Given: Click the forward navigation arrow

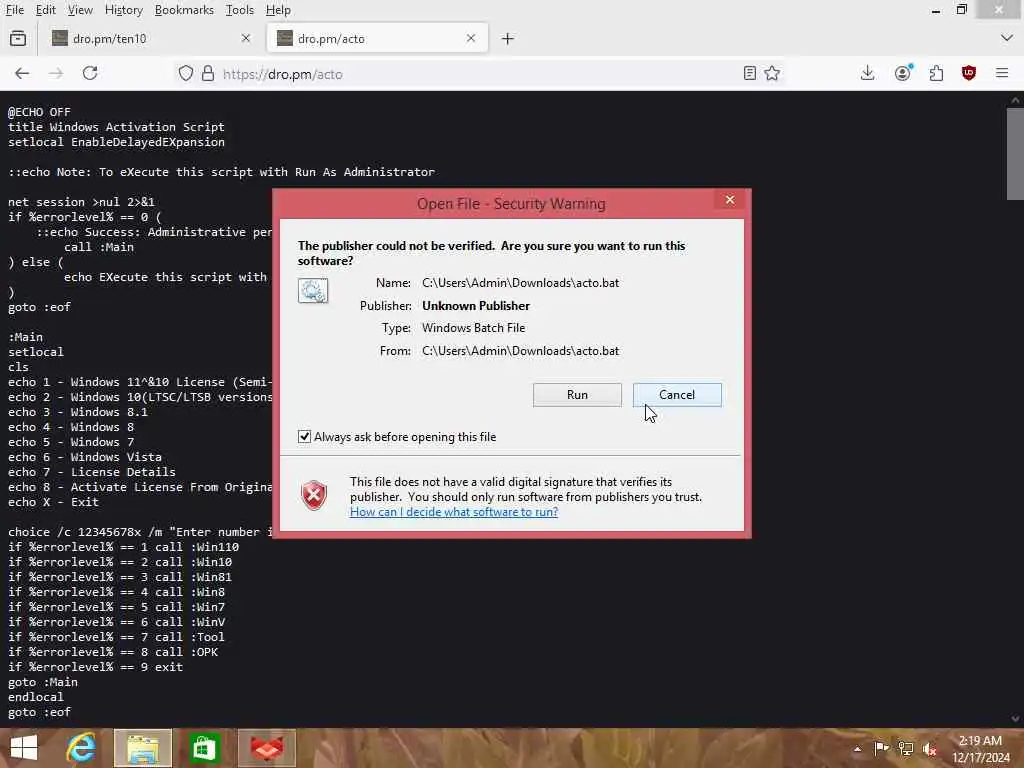Looking at the screenshot, I should (x=56, y=73).
